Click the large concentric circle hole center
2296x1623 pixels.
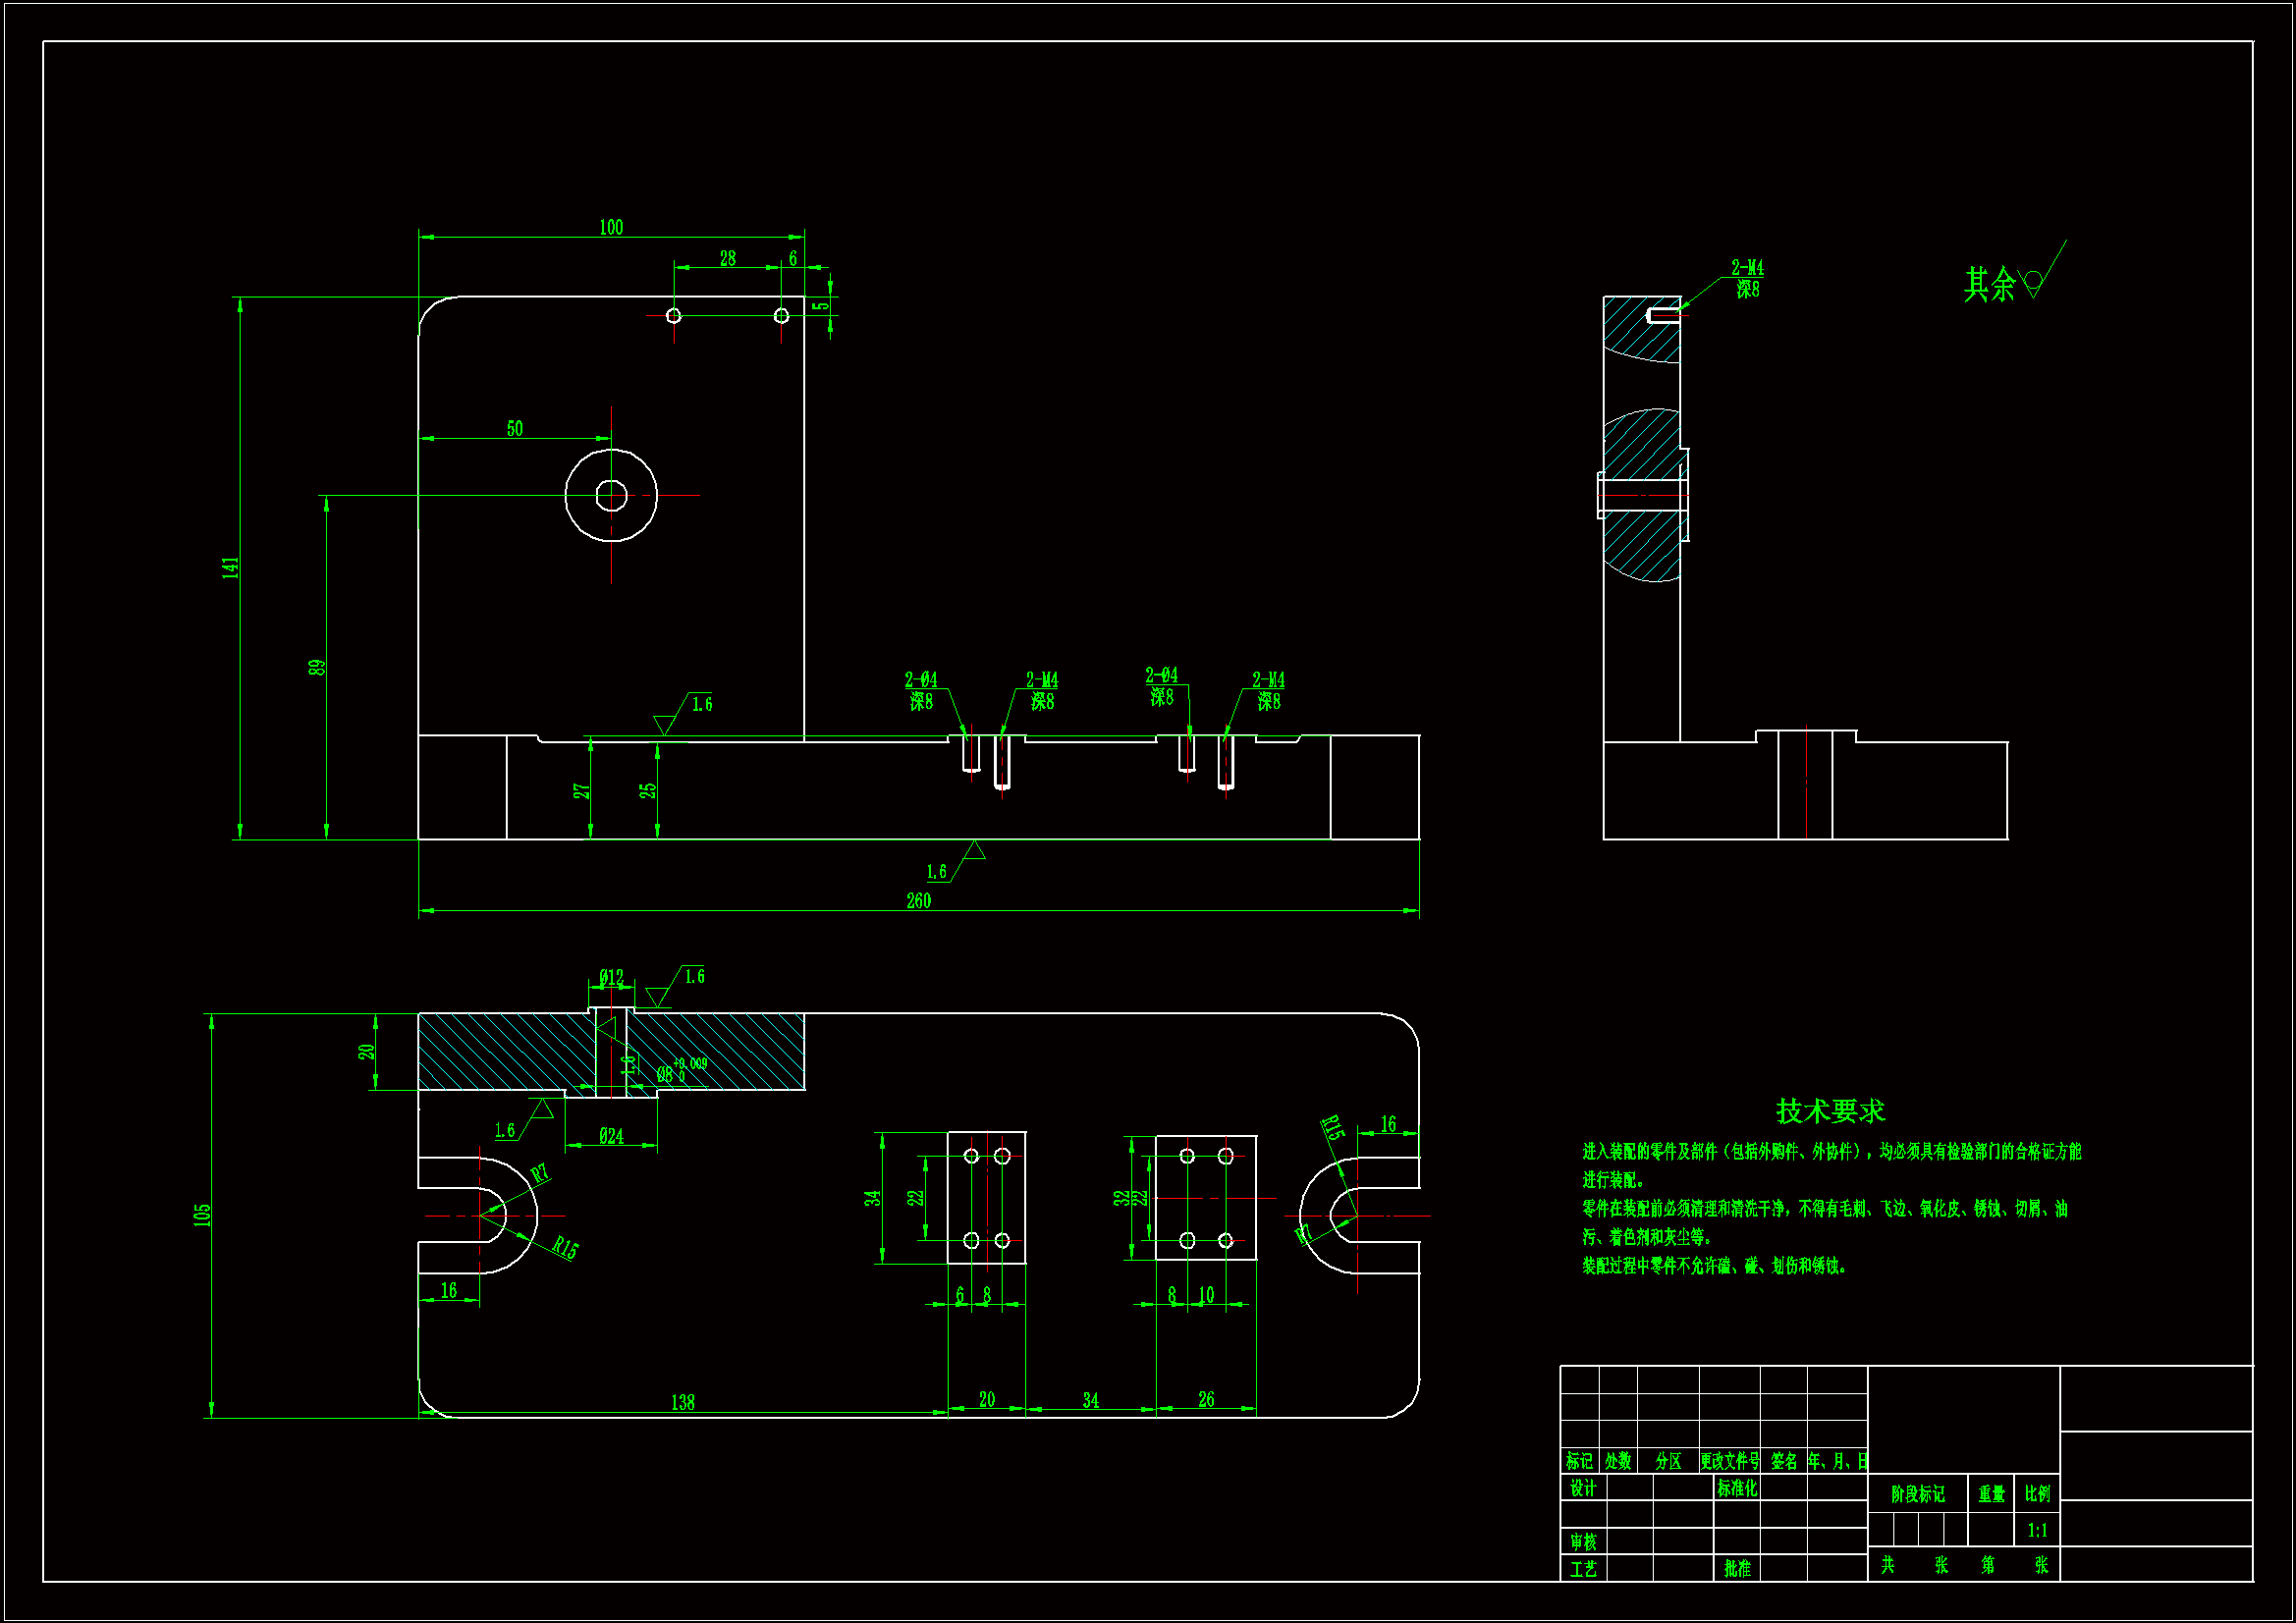point(611,495)
